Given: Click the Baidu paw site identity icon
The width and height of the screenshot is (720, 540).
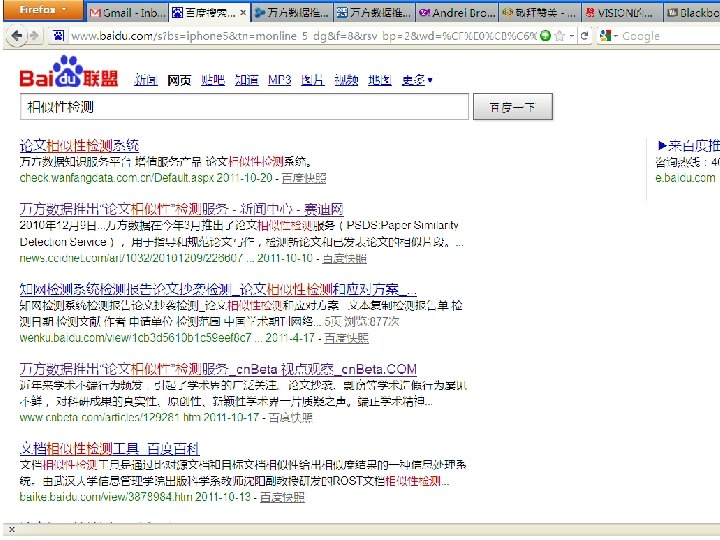Looking at the screenshot, I should [x=58, y=35].
